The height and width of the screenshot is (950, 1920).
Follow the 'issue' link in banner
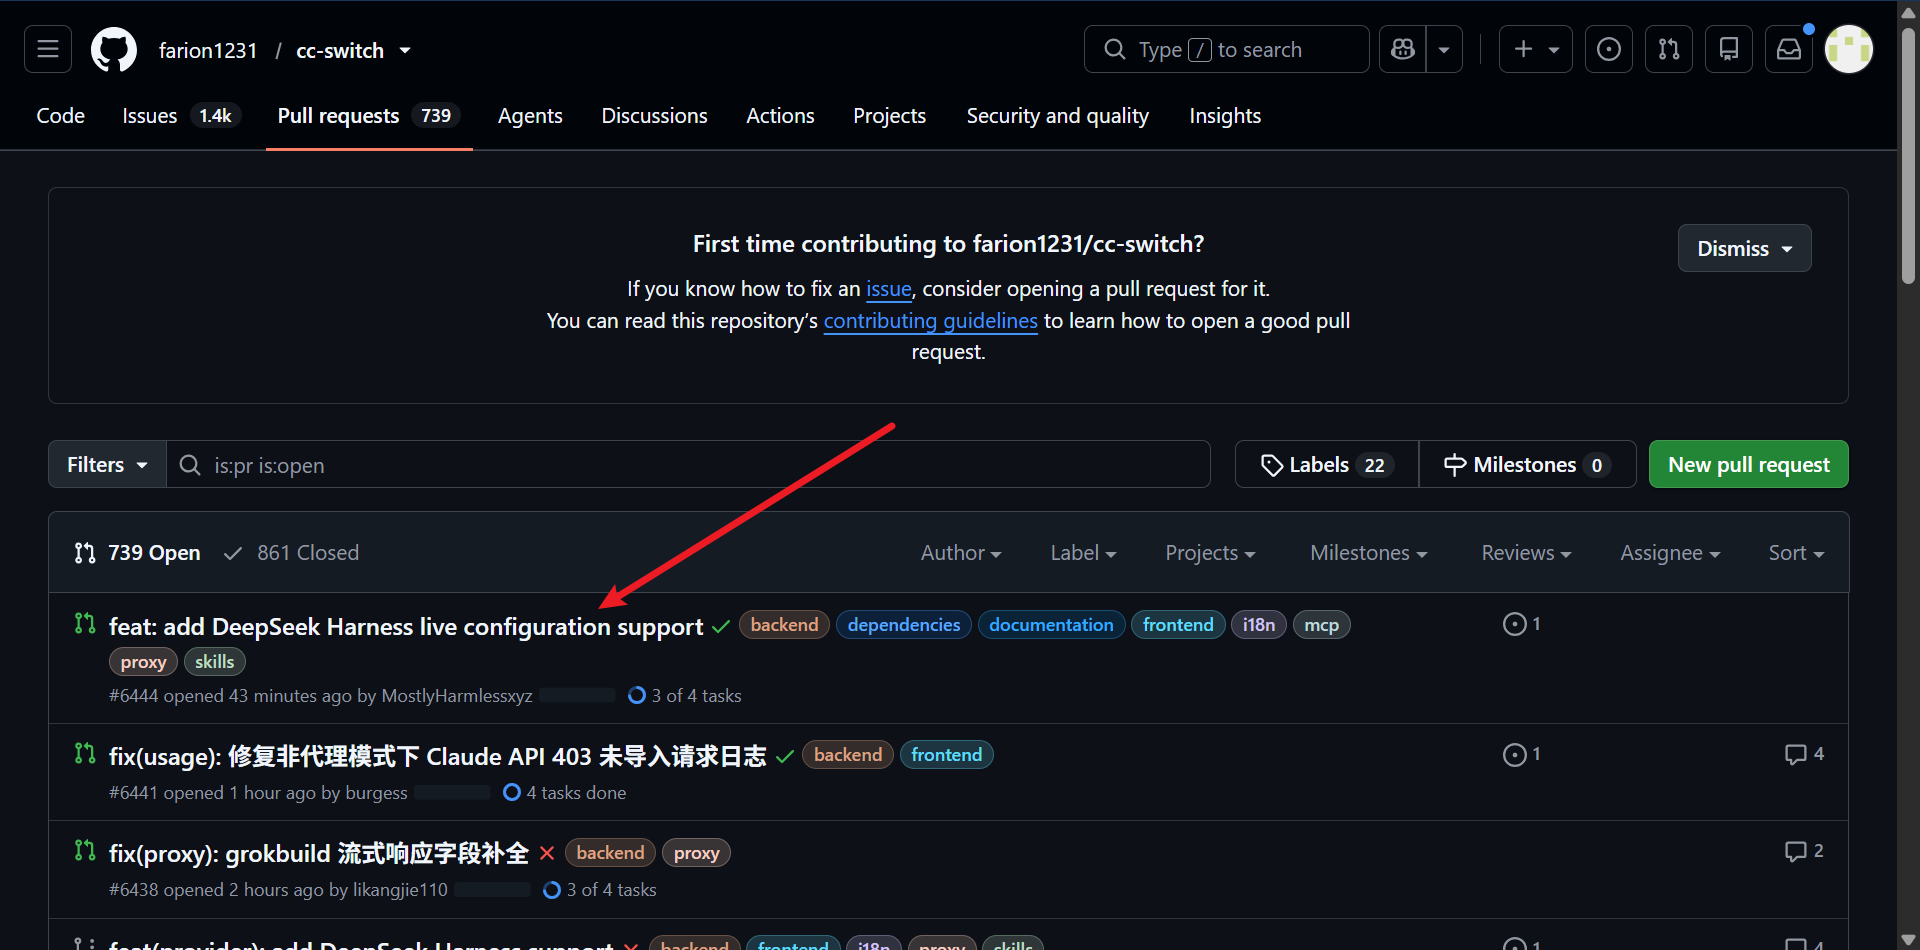tap(889, 289)
